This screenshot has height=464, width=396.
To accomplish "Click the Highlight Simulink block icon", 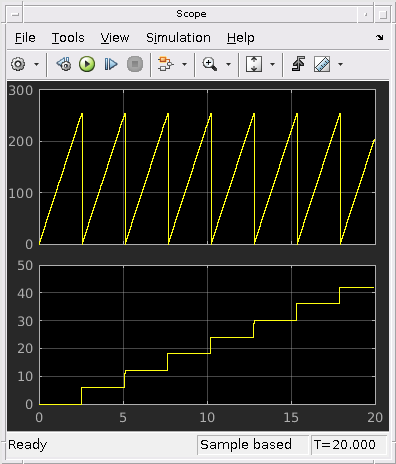I will [166, 64].
